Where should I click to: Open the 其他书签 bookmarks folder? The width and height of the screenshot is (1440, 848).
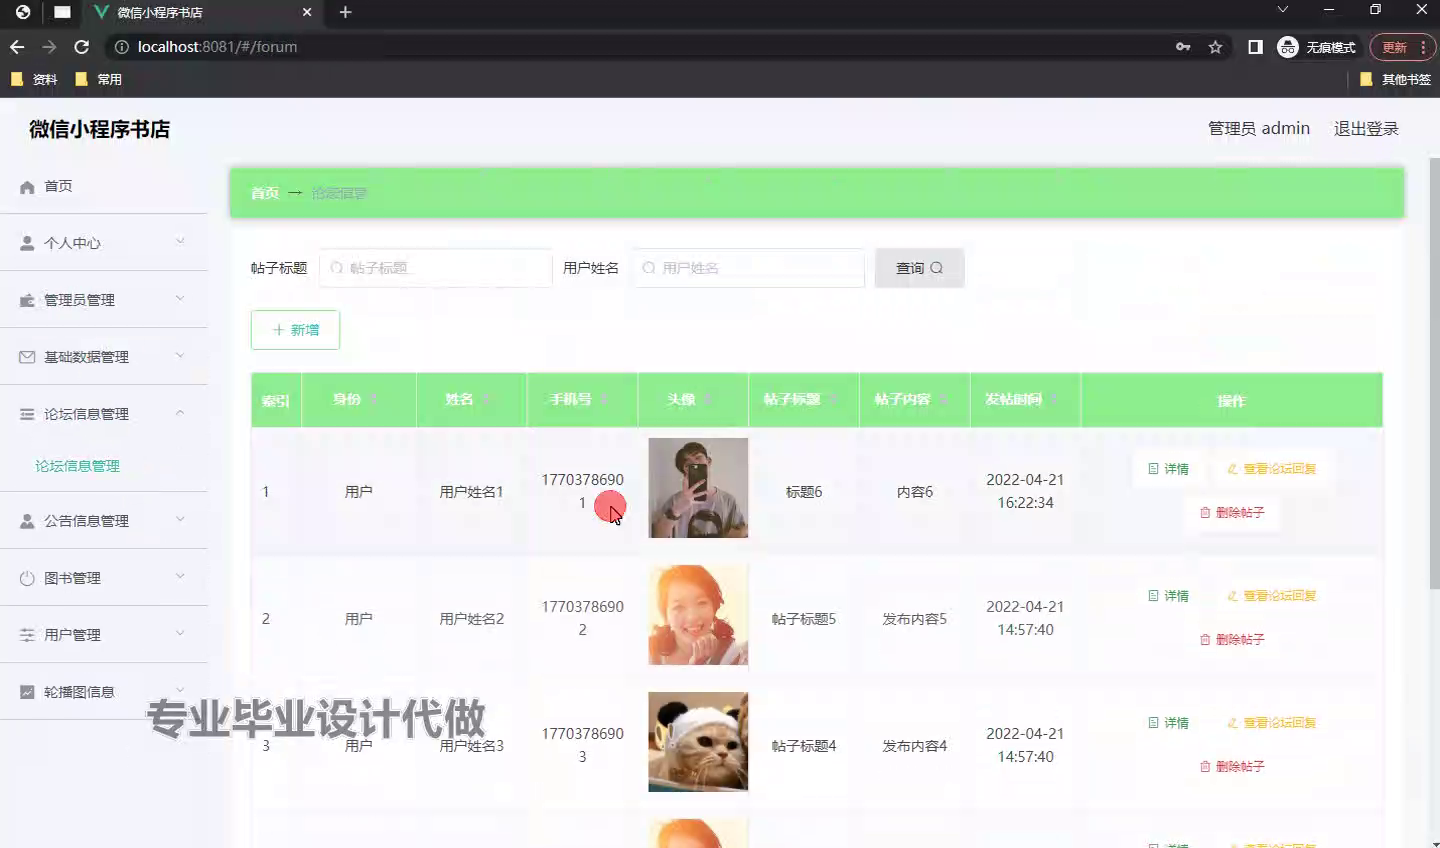click(x=1396, y=79)
